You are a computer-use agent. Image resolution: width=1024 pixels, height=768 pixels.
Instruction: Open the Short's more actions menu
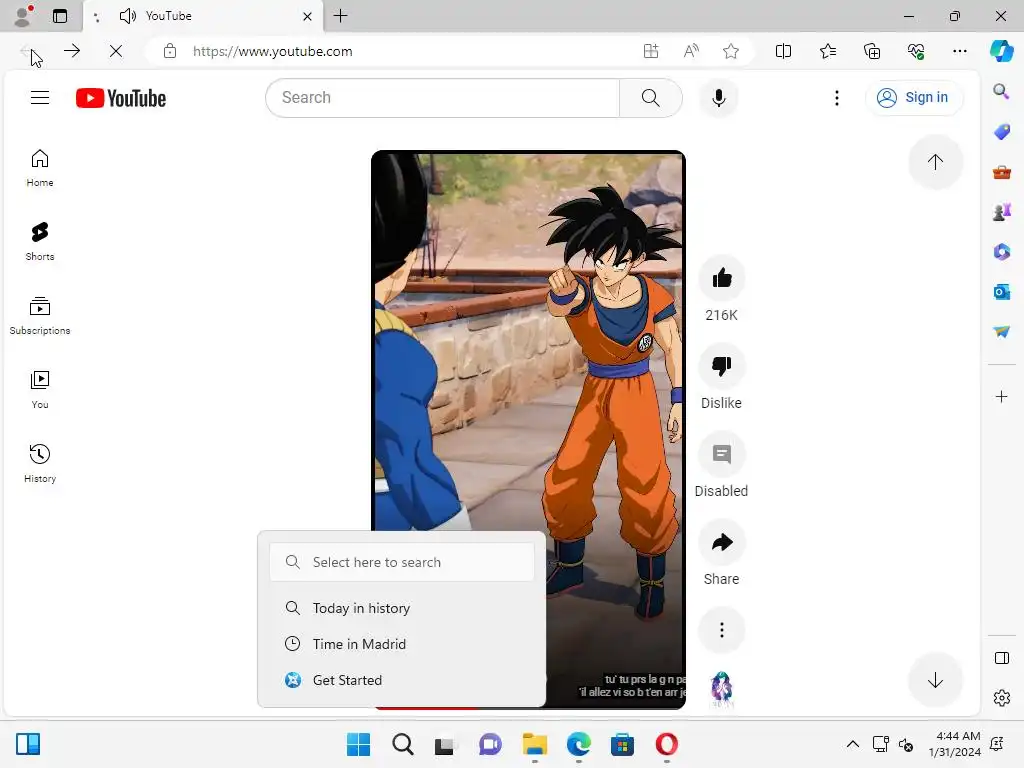click(x=722, y=630)
